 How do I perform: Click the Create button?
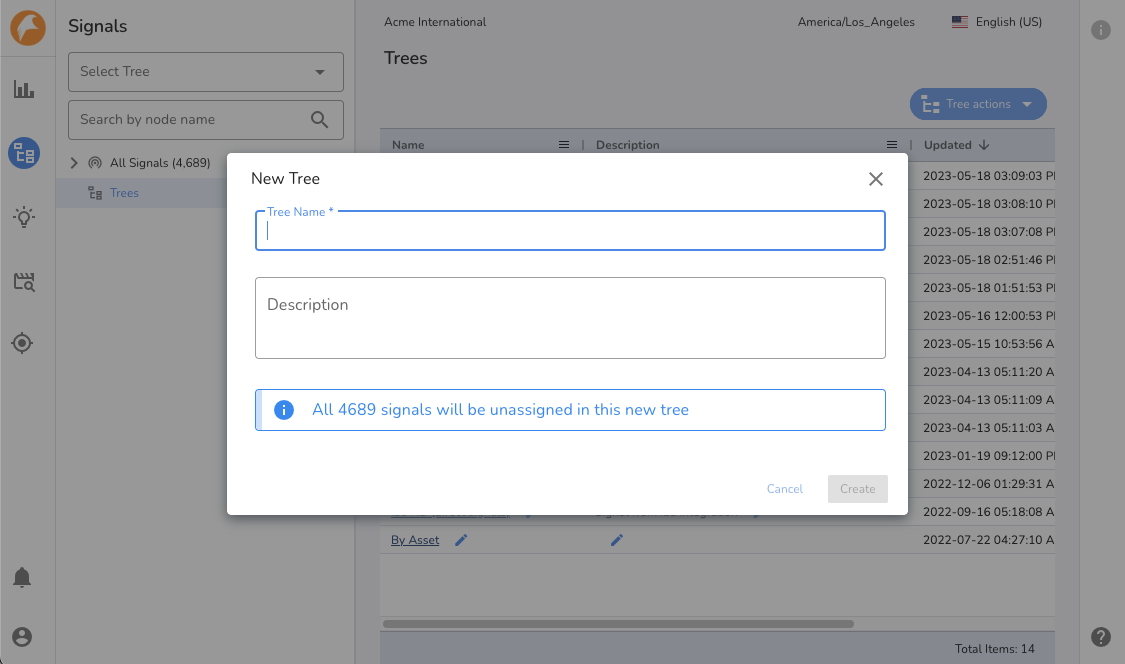pyautogui.click(x=857, y=489)
